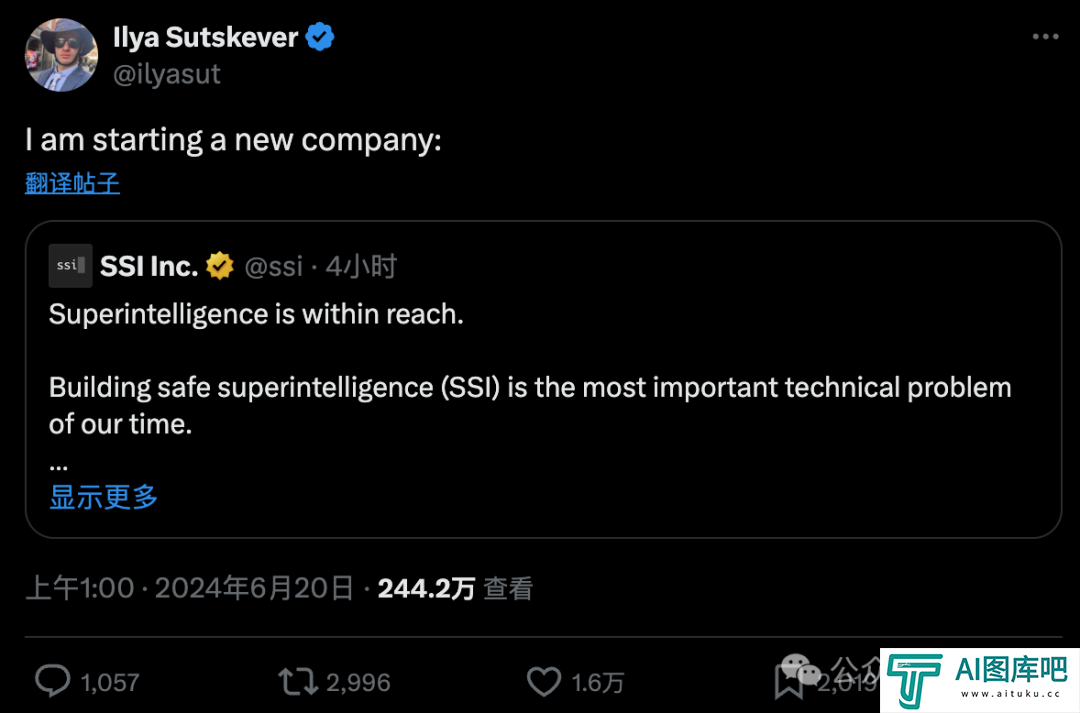
Task: Open the SSI Inc. avatar logo
Action: pos(70,265)
